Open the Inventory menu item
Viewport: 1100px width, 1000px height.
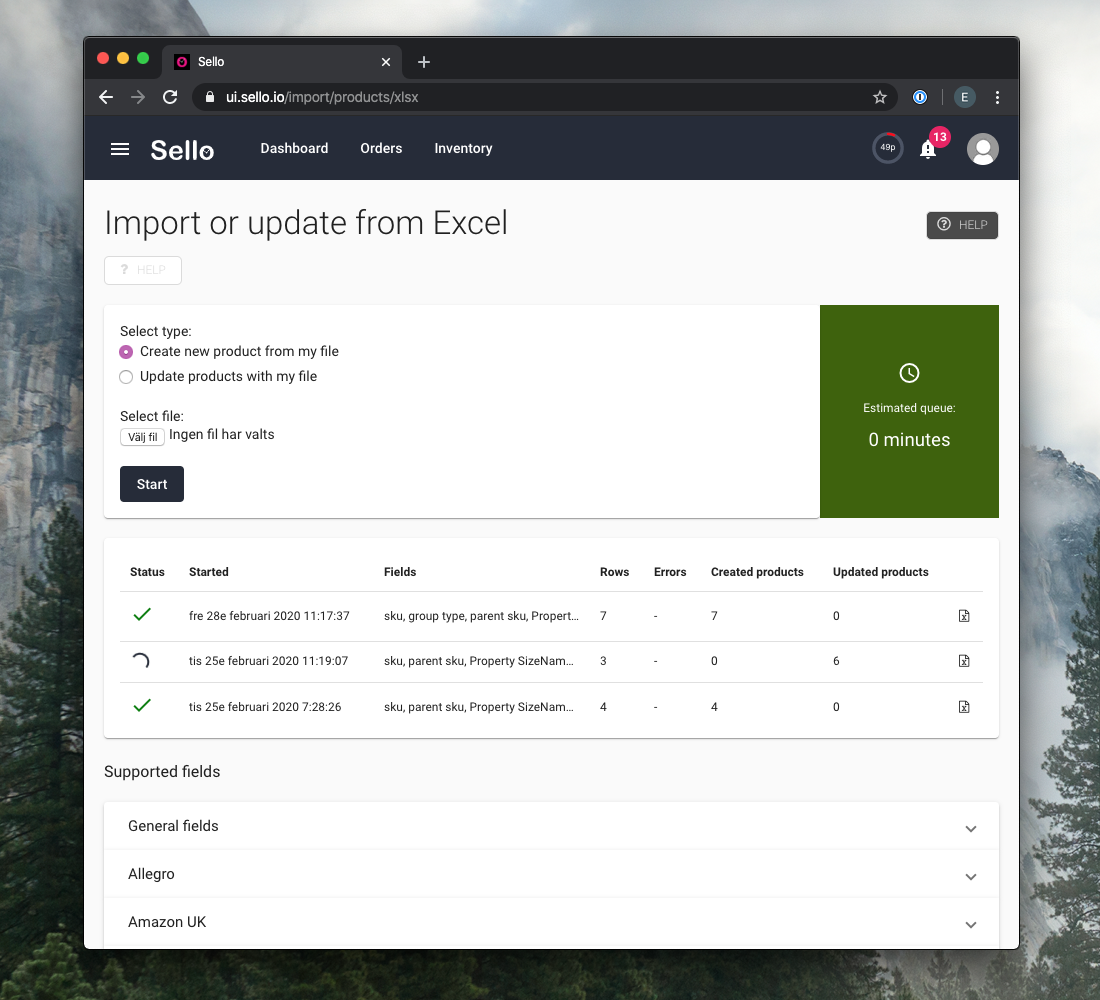tap(463, 149)
